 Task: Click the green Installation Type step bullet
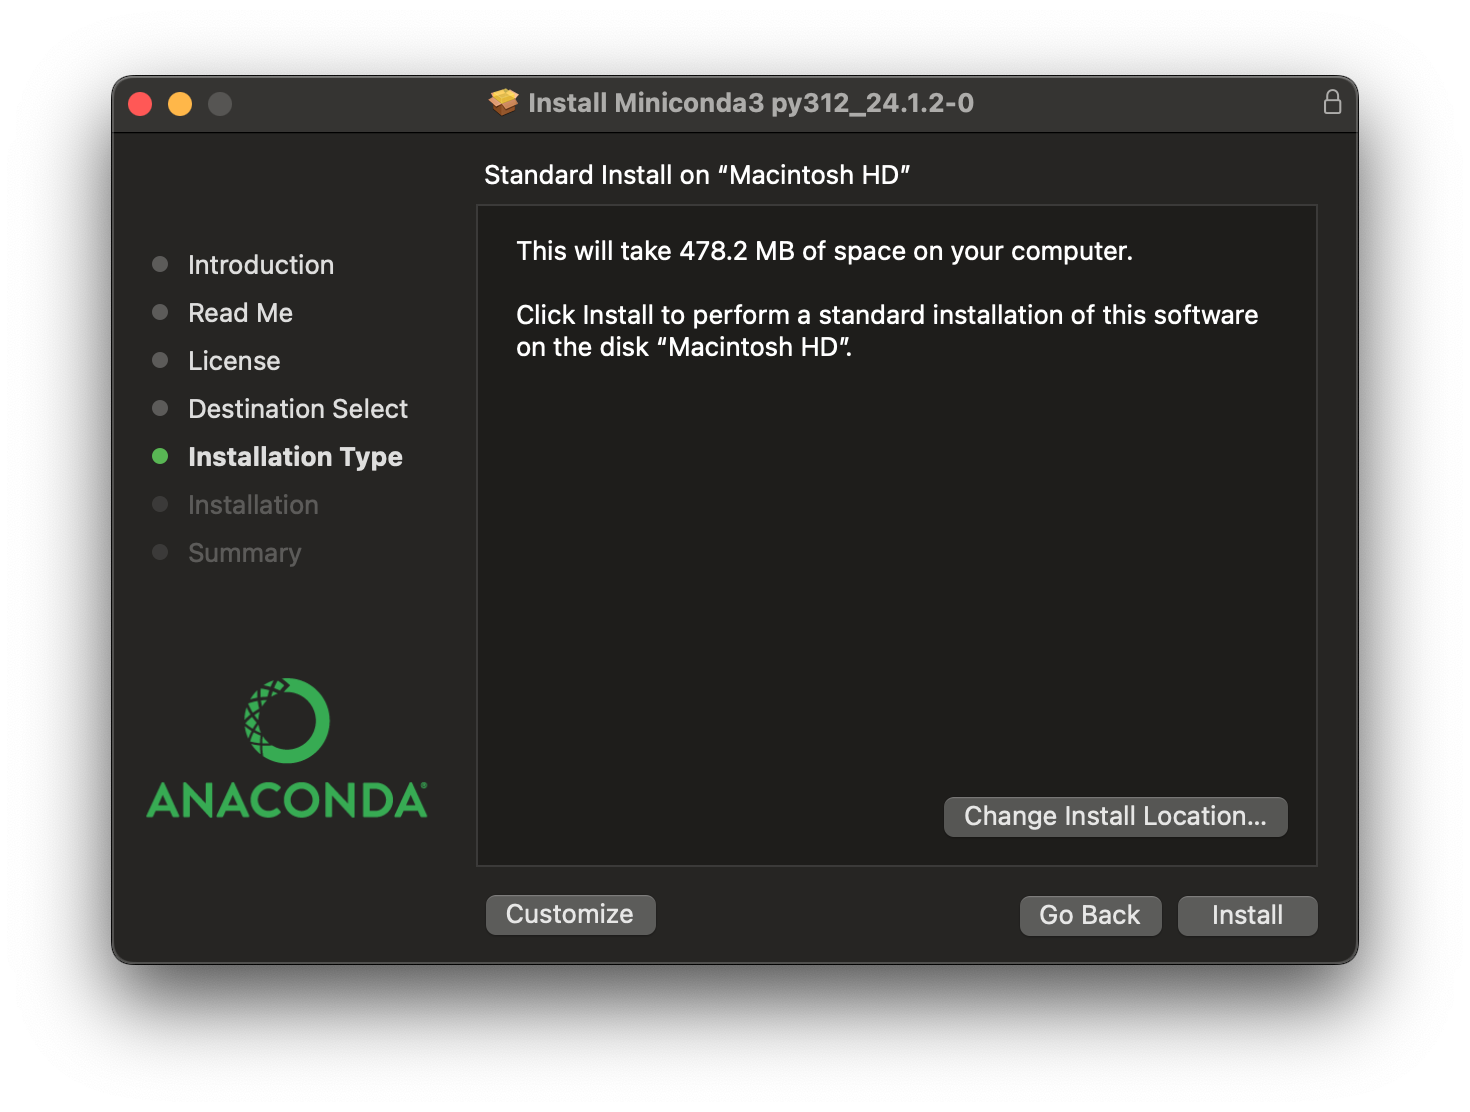coord(160,457)
